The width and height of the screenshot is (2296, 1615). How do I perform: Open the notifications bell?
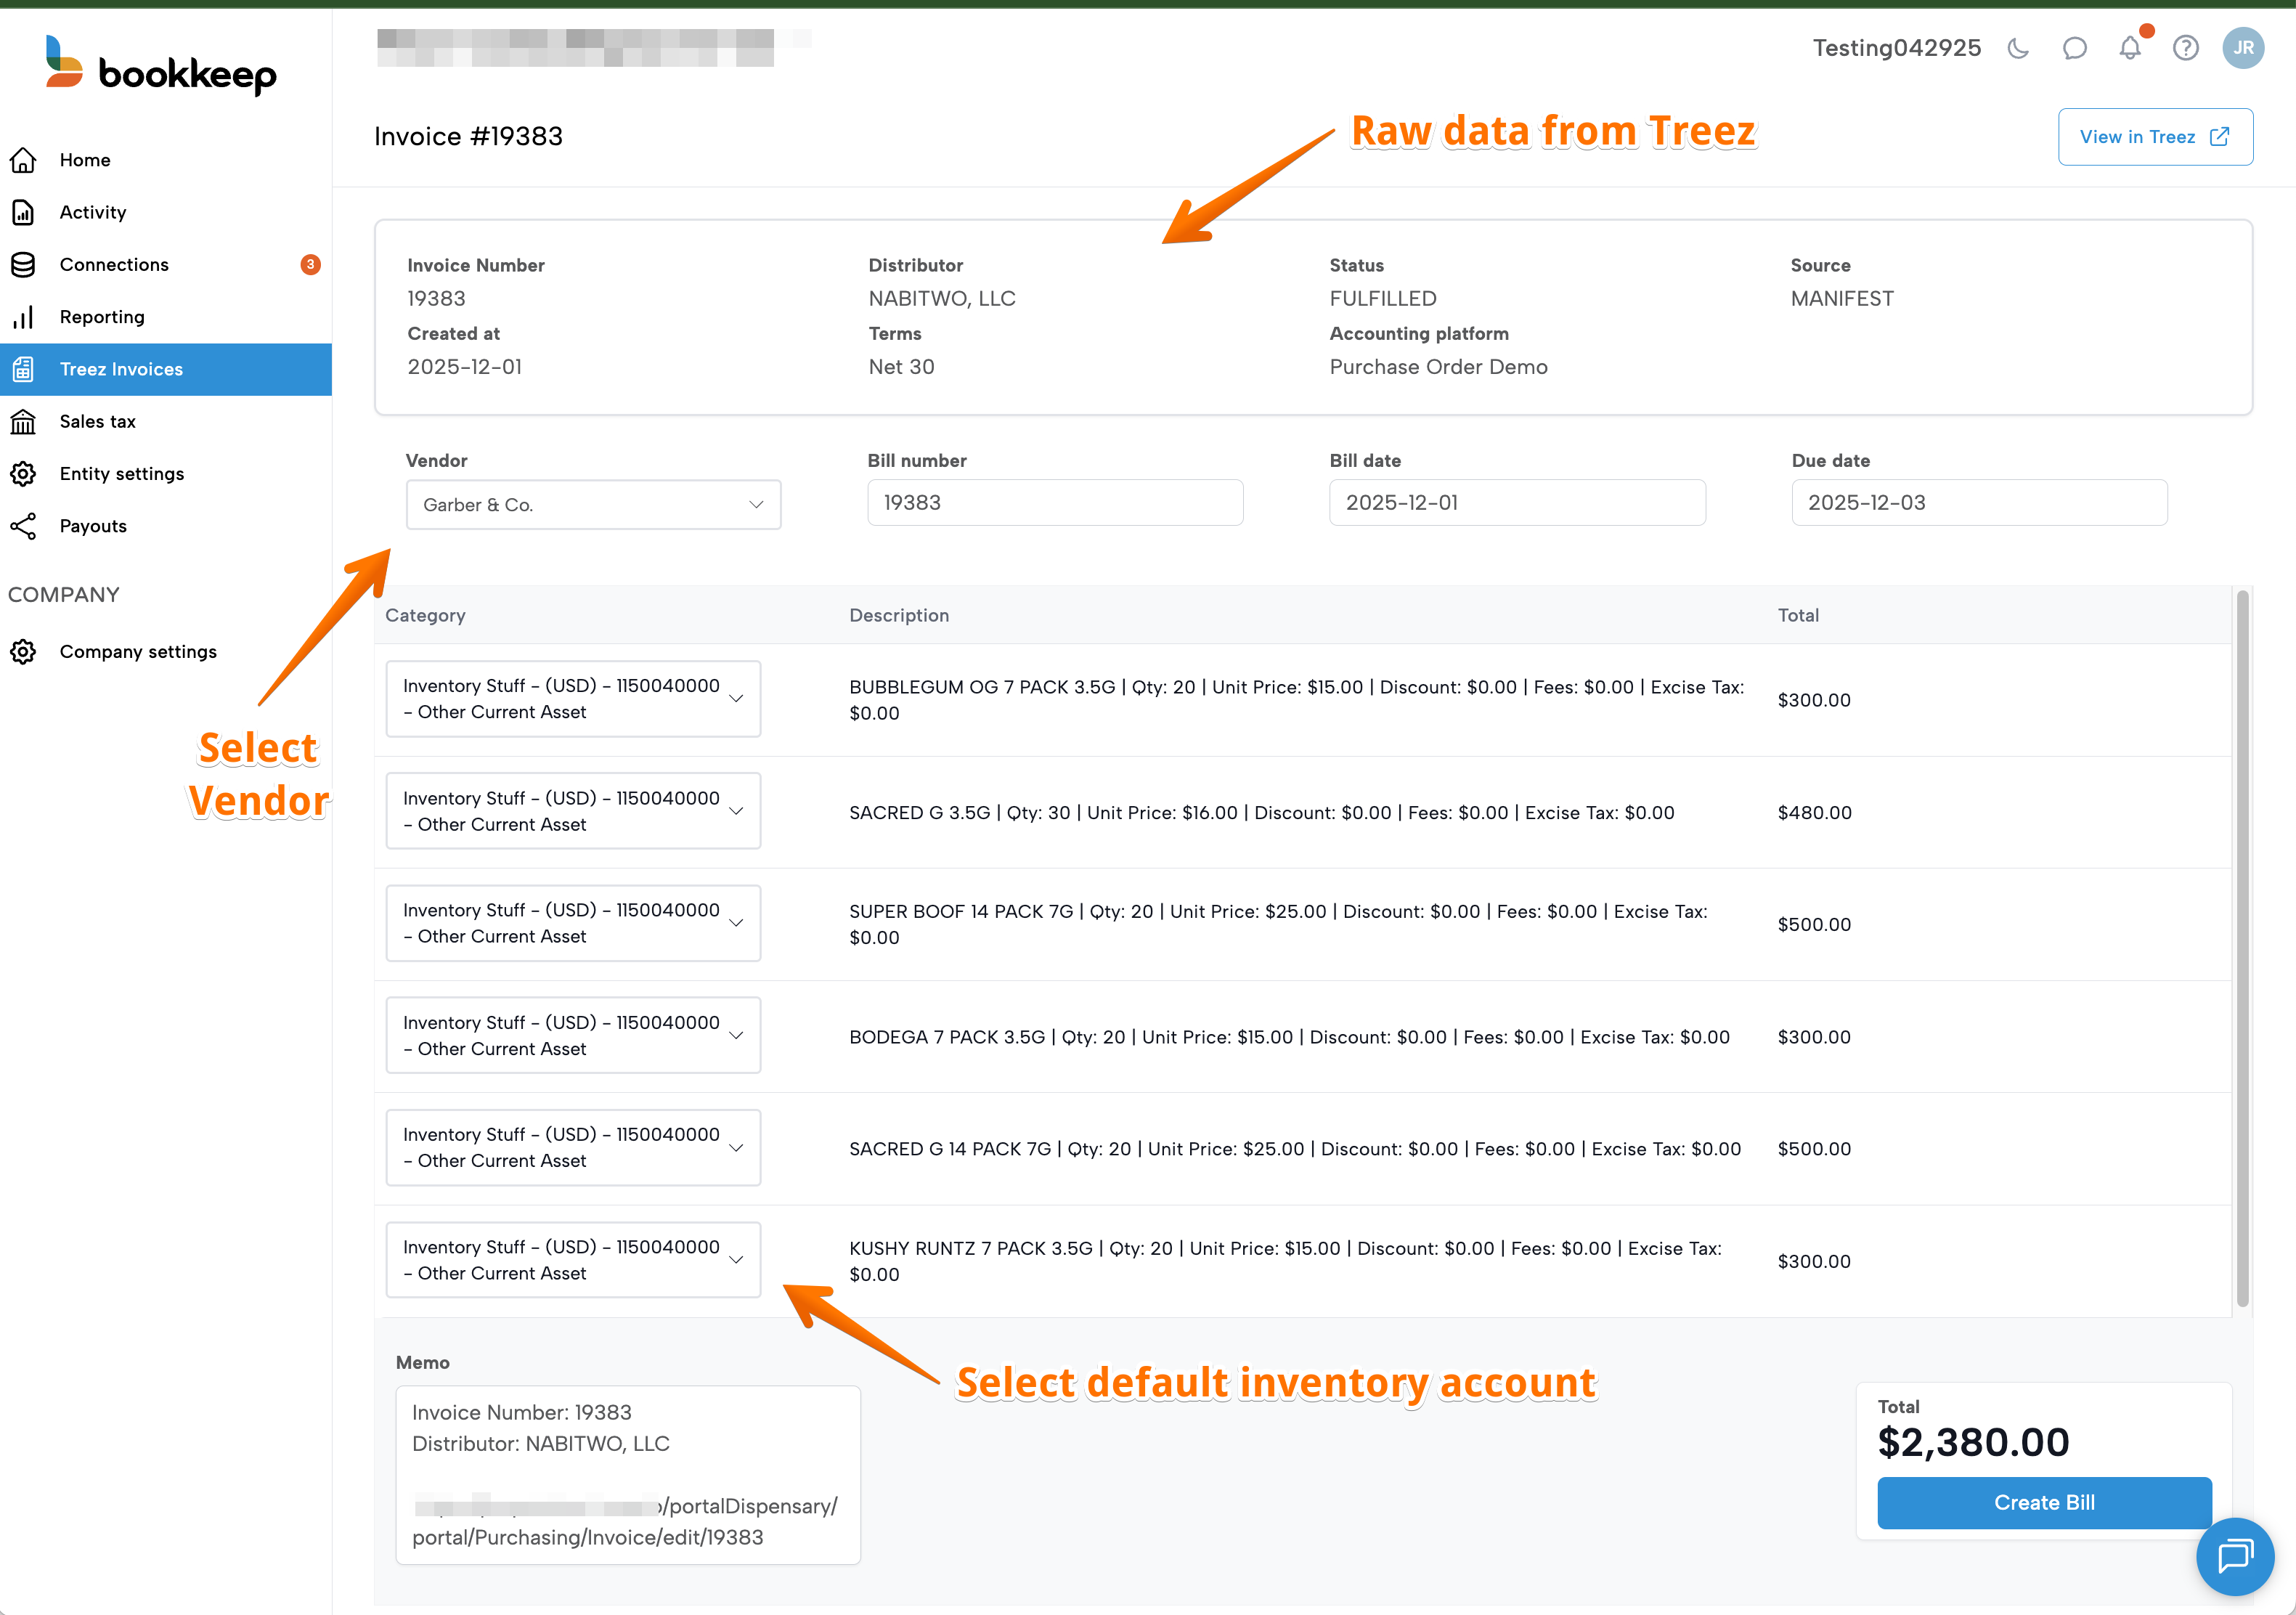[2130, 48]
